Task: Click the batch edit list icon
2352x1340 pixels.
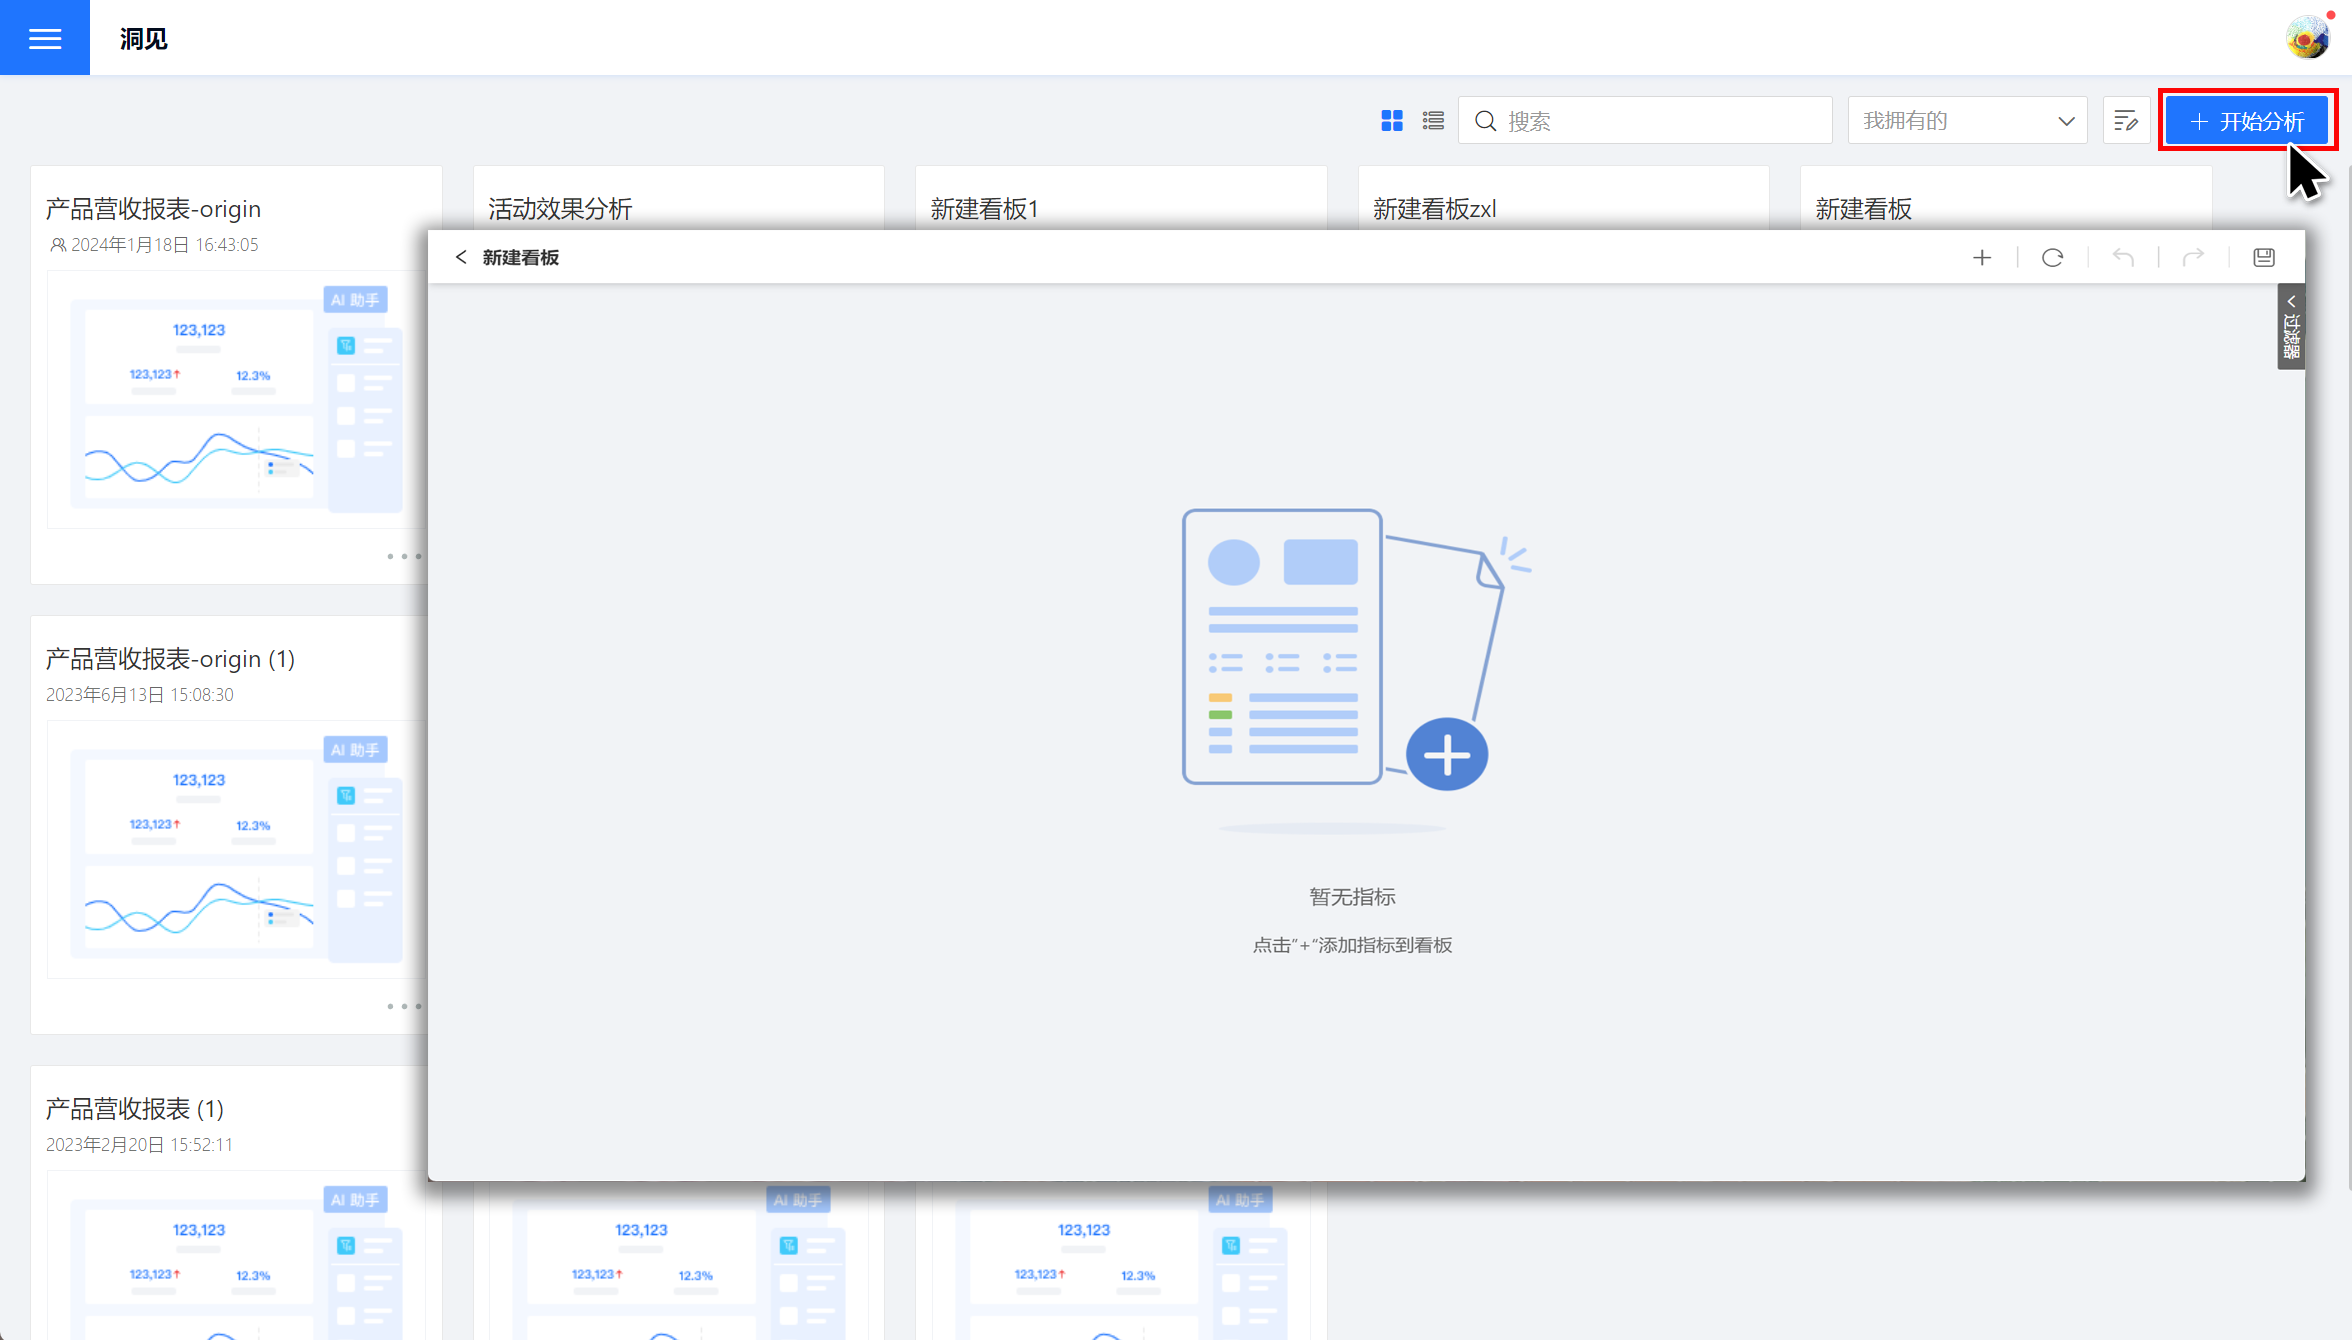Action: 2126,121
